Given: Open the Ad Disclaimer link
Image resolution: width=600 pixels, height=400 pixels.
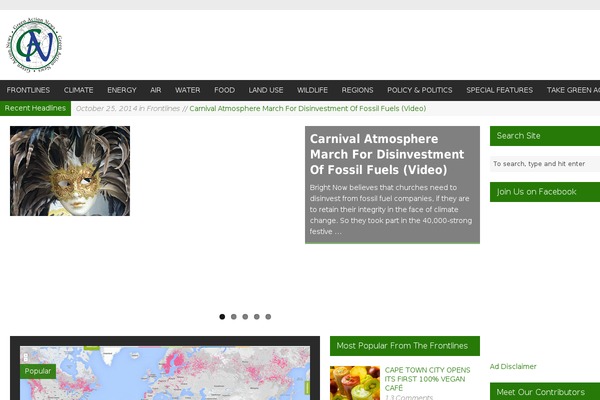Looking at the screenshot, I should (x=513, y=366).
